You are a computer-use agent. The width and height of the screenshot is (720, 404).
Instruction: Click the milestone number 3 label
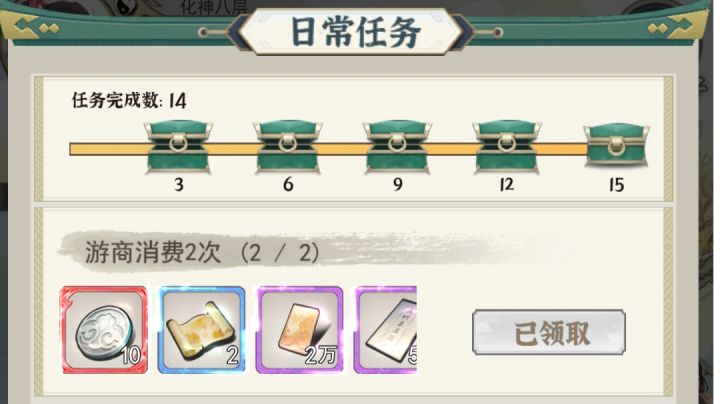[179, 185]
